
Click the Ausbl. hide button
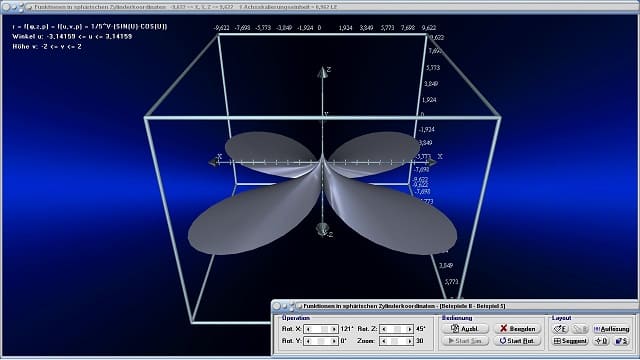coord(465,329)
